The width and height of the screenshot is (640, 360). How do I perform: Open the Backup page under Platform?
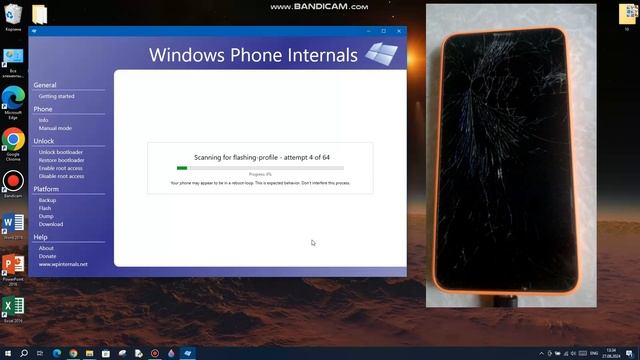click(x=47, y=200)
